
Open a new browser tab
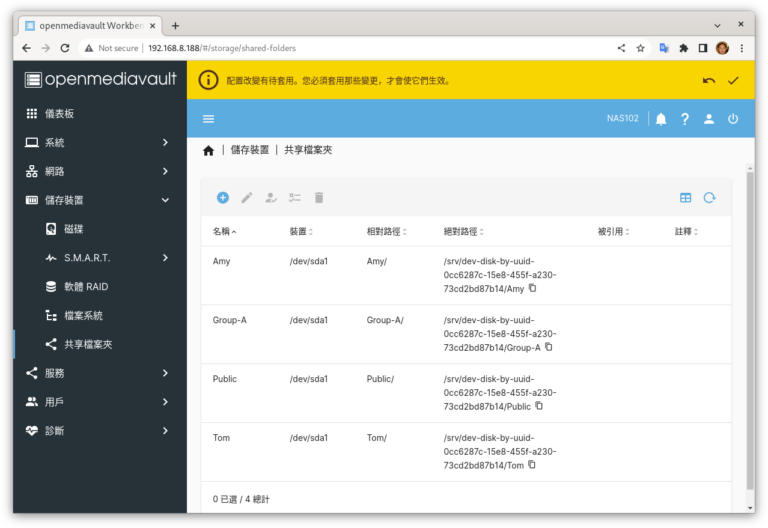pyautogui.click(x=175, y=25)
